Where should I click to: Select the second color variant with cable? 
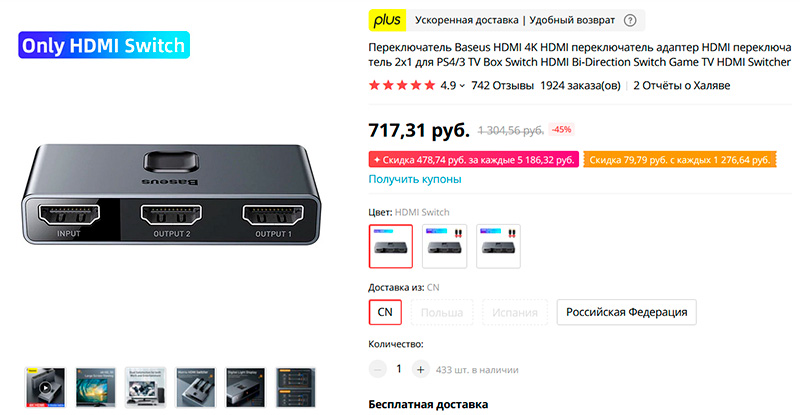444,246
